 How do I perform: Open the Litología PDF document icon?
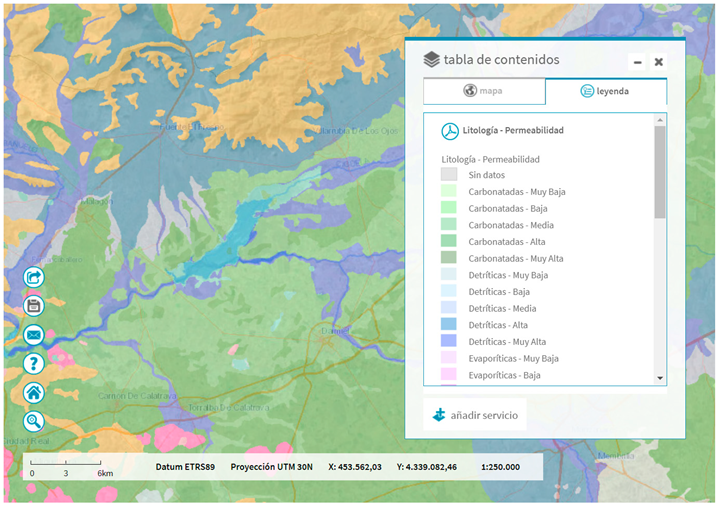coord(450,131)
